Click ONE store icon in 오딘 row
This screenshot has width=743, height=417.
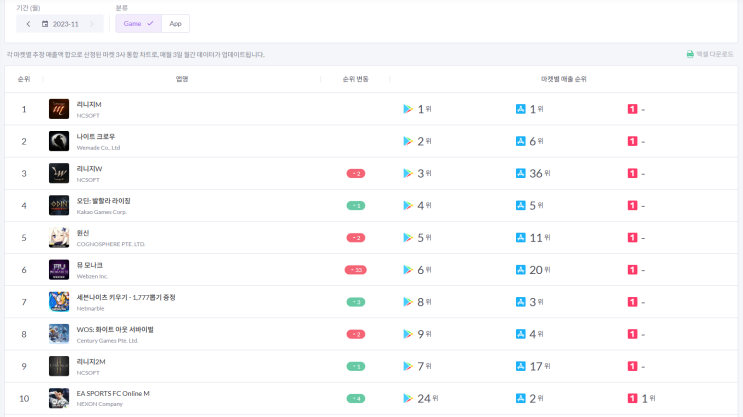pyautogui.click(x=632, y=205)
